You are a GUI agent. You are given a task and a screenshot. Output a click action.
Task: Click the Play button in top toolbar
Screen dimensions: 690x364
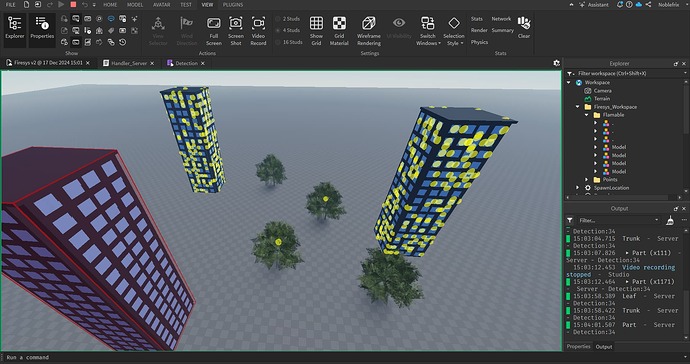[x=61, y=4]
